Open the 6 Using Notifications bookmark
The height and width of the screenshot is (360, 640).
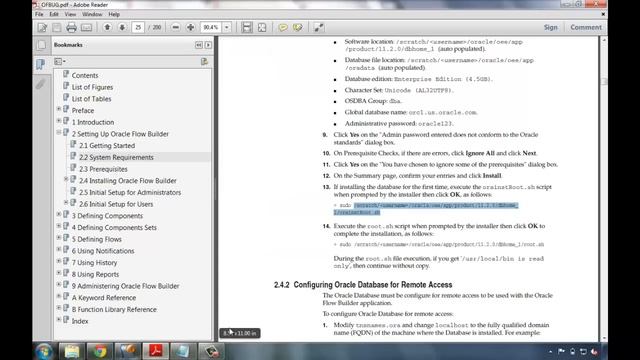point(103,251)
